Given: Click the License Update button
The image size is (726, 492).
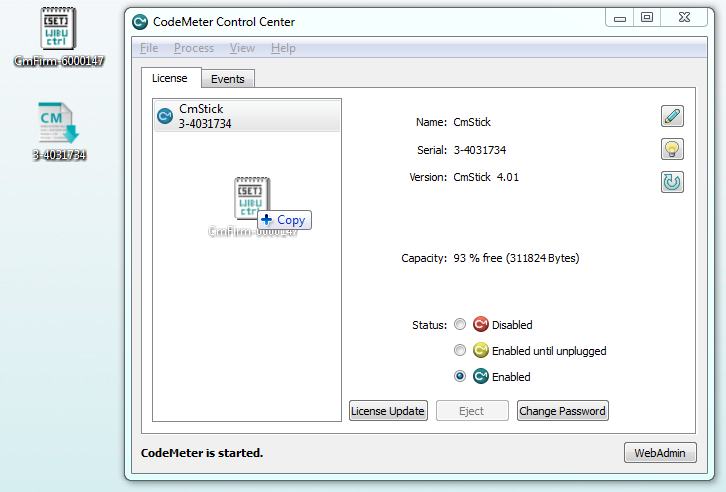Looking at the screenshot, I should coord(388,411).
